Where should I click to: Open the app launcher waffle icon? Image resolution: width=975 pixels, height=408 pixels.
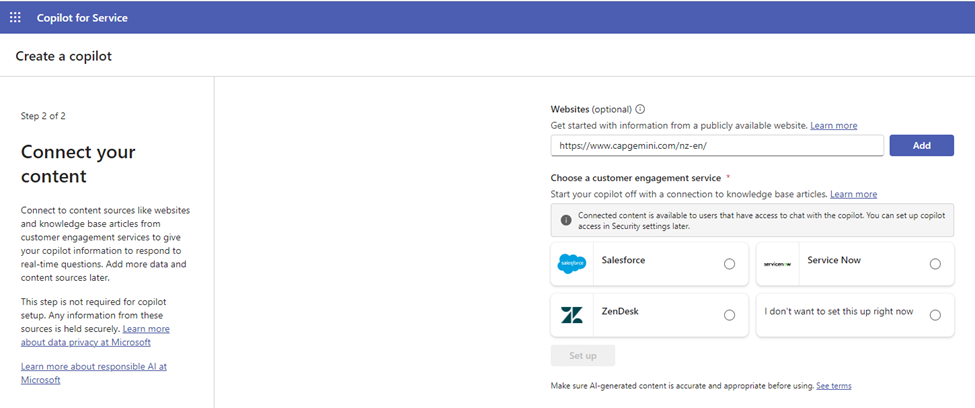16,17
